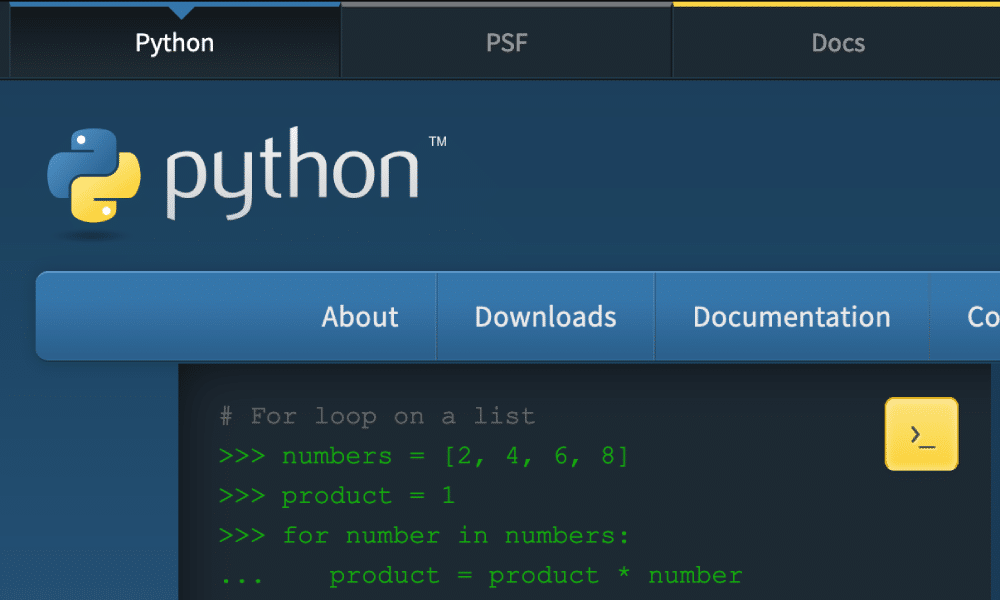Open the Documentation menu item
This screenshot has width=1000, height=600.
click(x=791, y=317)
